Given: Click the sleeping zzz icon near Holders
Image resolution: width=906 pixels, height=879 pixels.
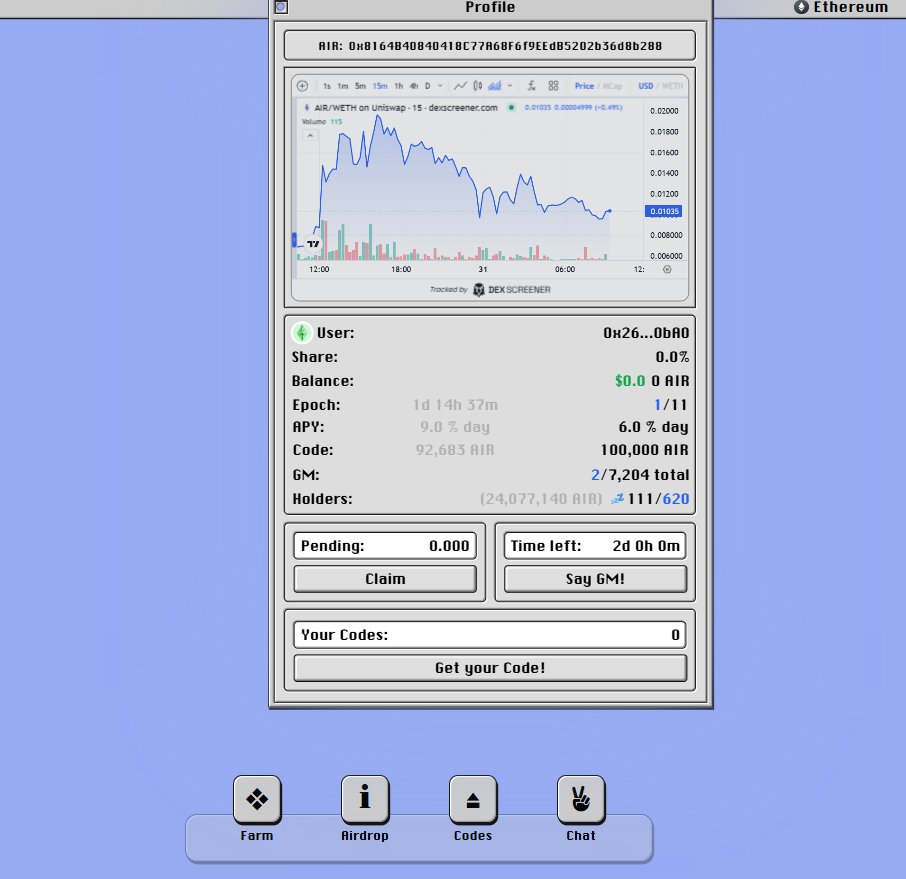Looking at the screenshot, I should 618,498.
